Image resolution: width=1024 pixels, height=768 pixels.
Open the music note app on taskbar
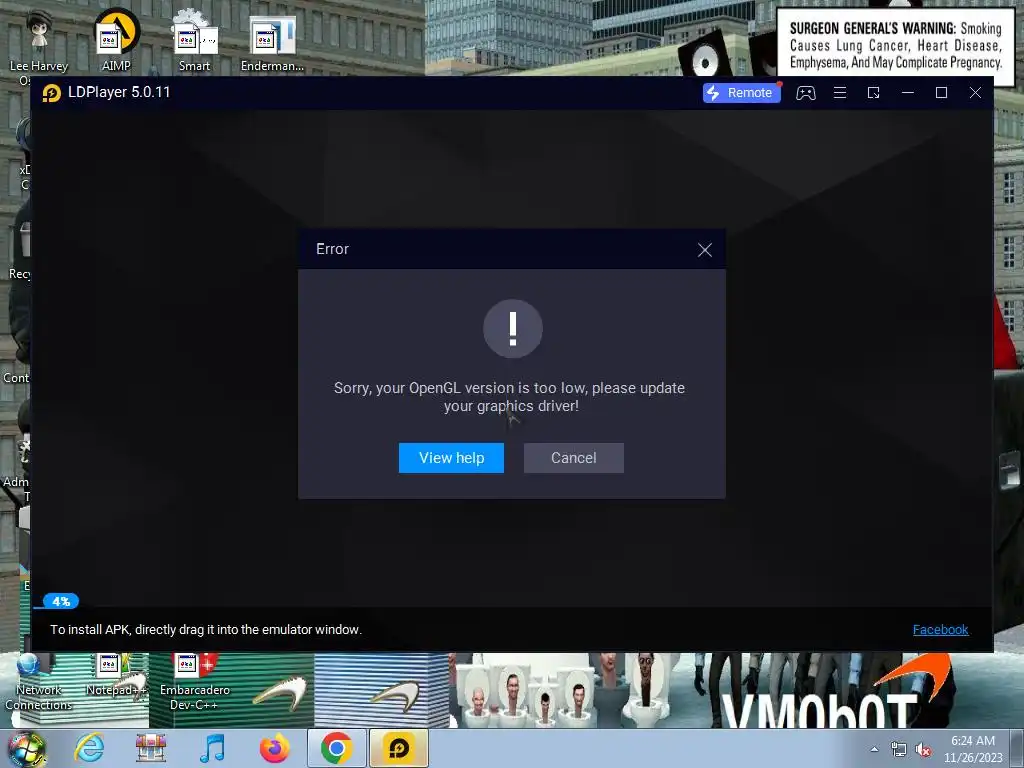click(x=212, y=748)
